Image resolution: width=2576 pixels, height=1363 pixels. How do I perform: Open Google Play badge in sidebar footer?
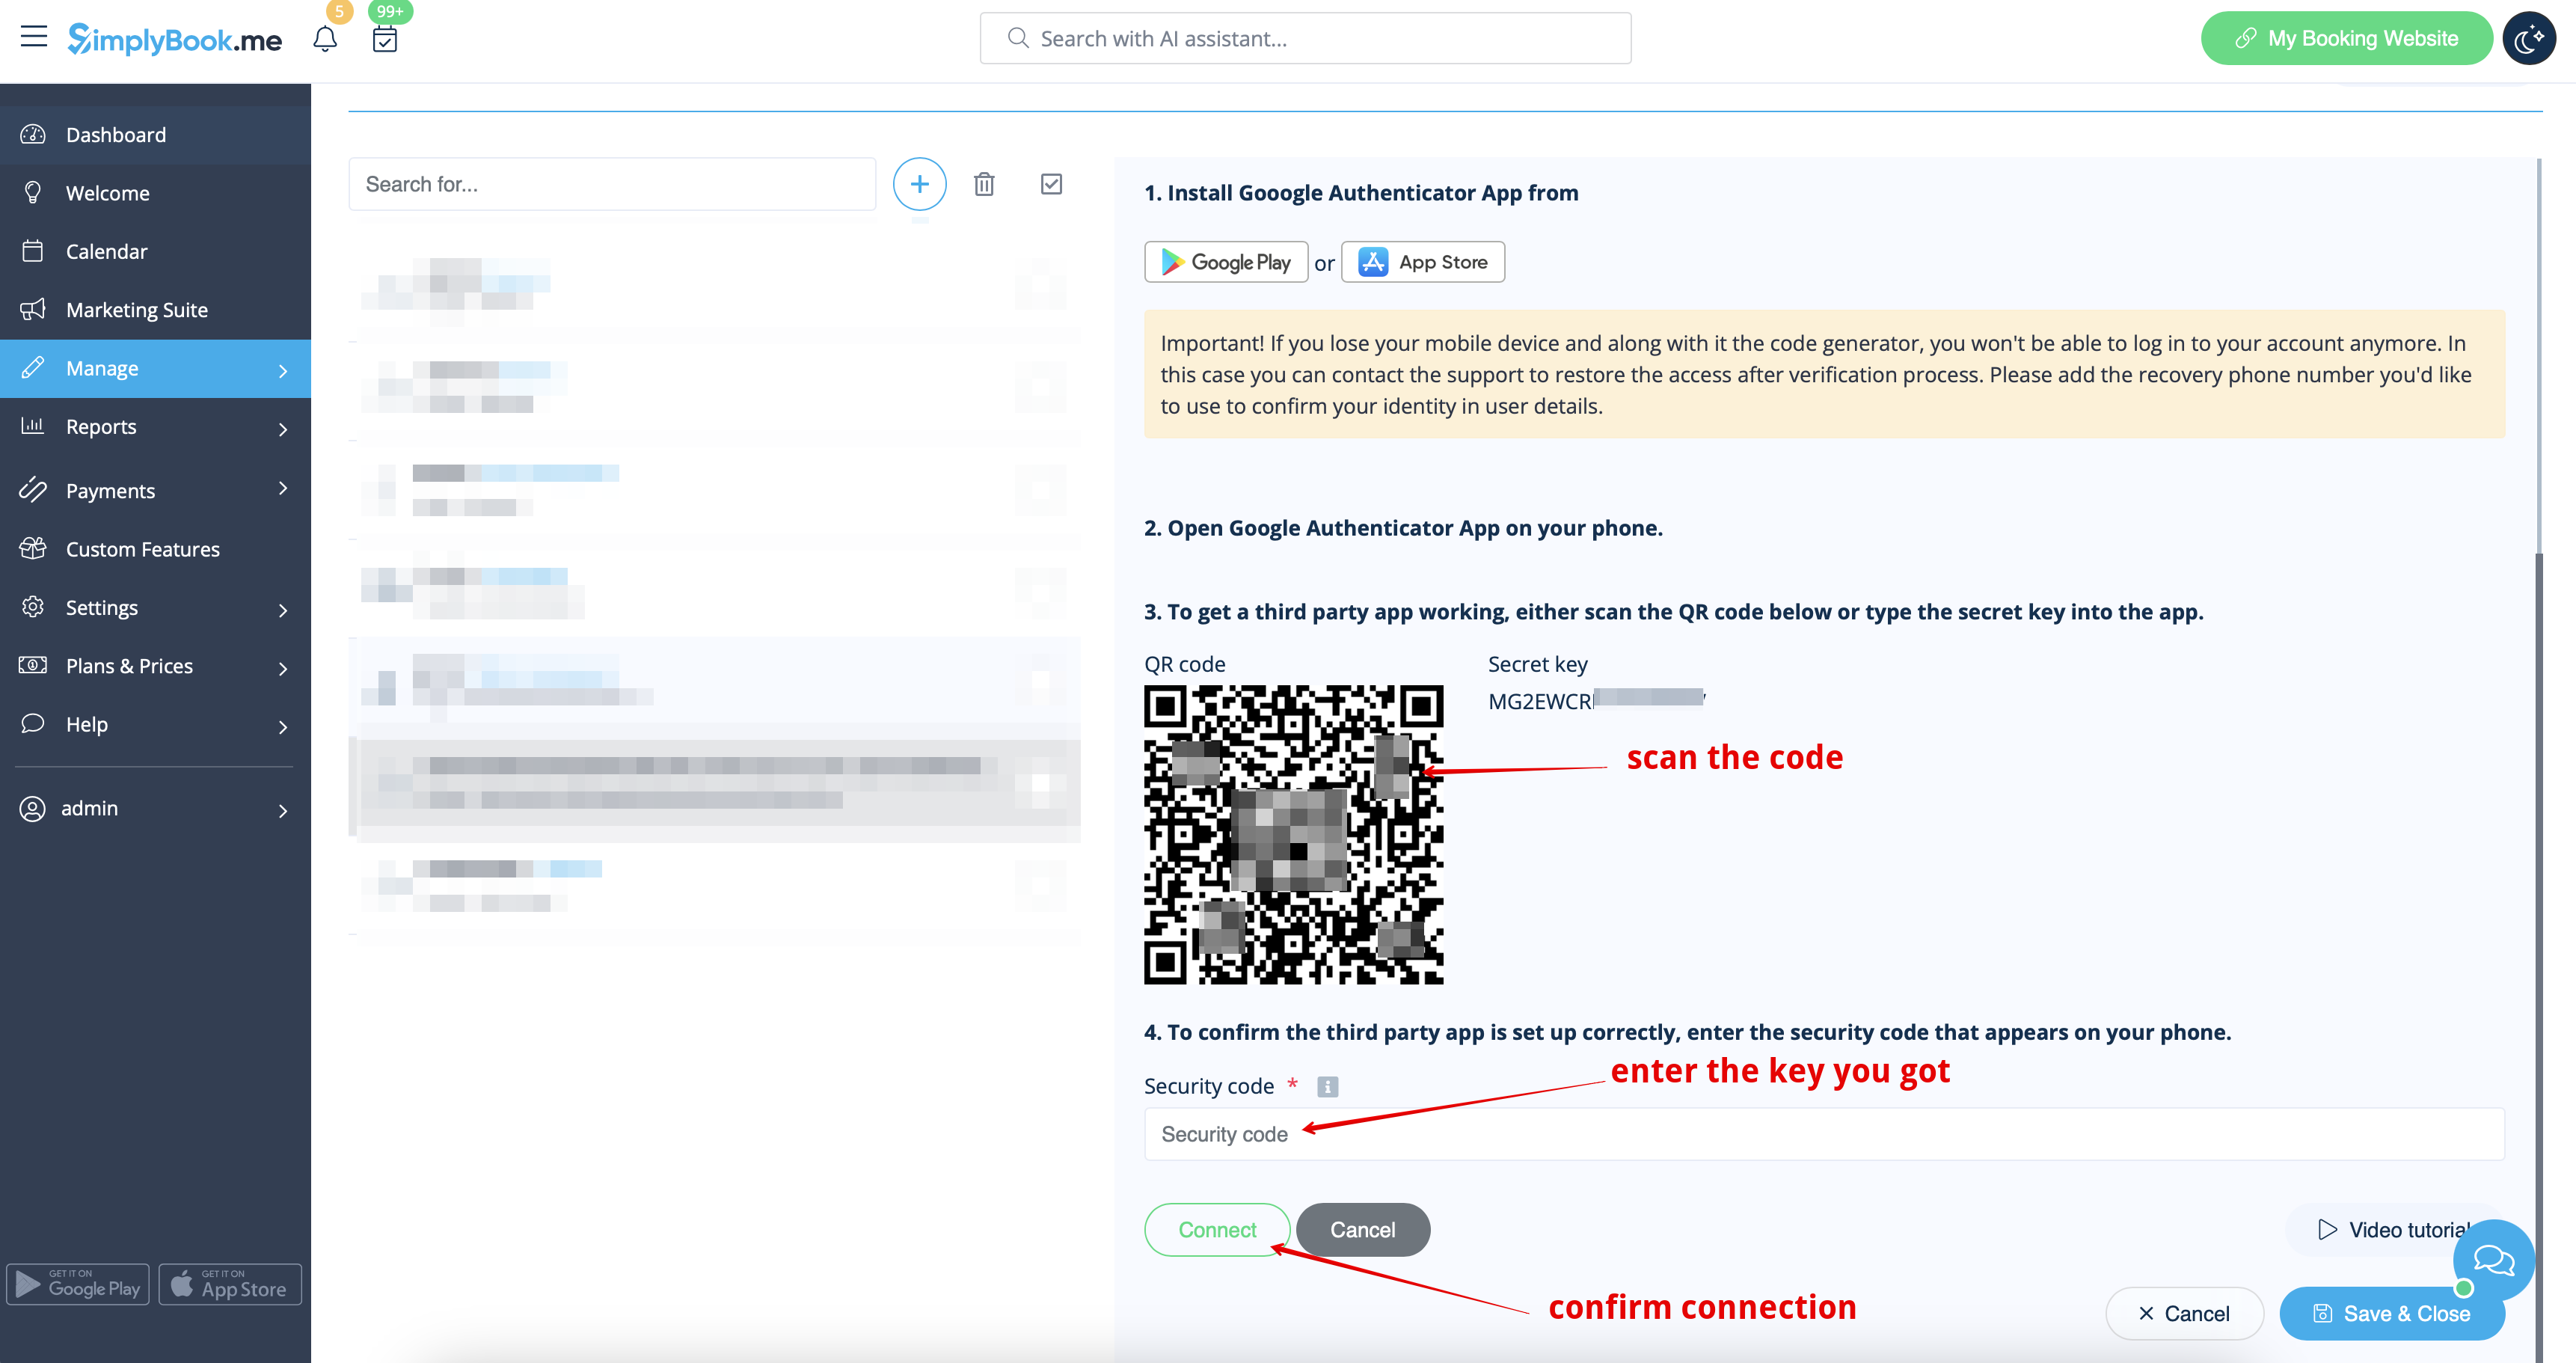[x=78, y=1284]
